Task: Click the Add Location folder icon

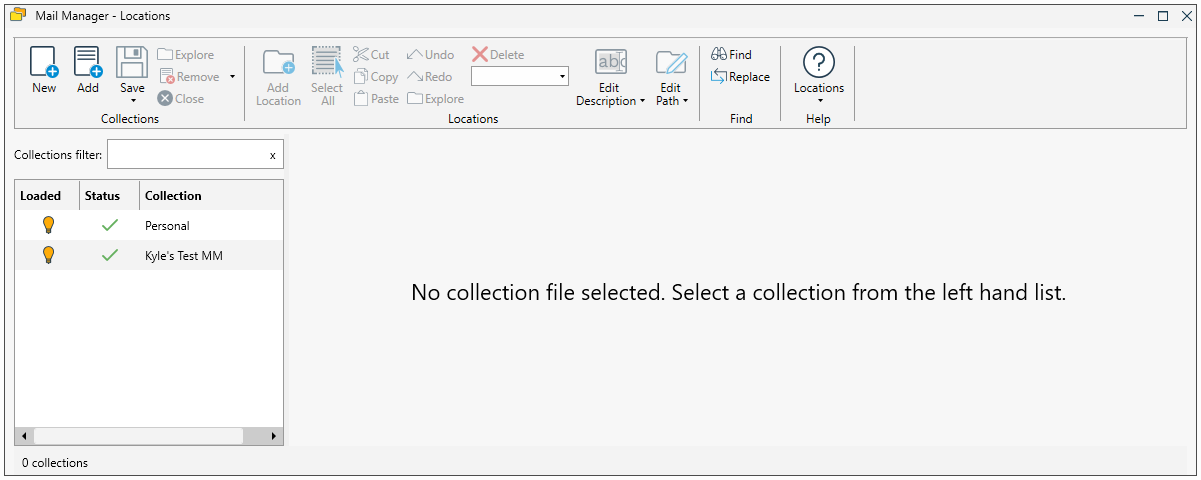Action: (x=278, y=62)
